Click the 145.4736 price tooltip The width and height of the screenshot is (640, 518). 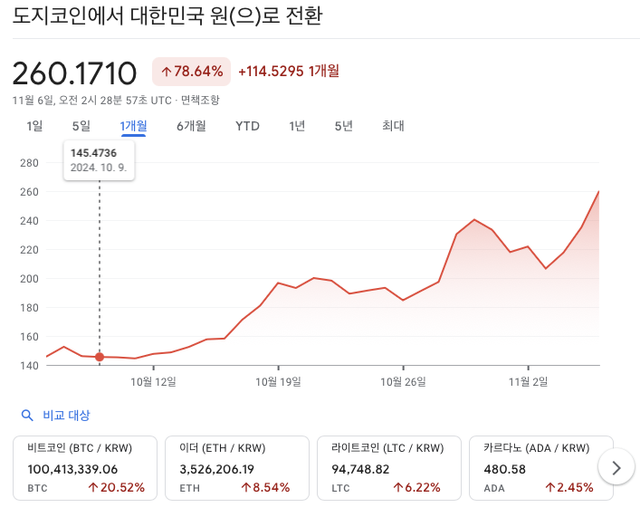pyautogui.click(x=98, y=159)
